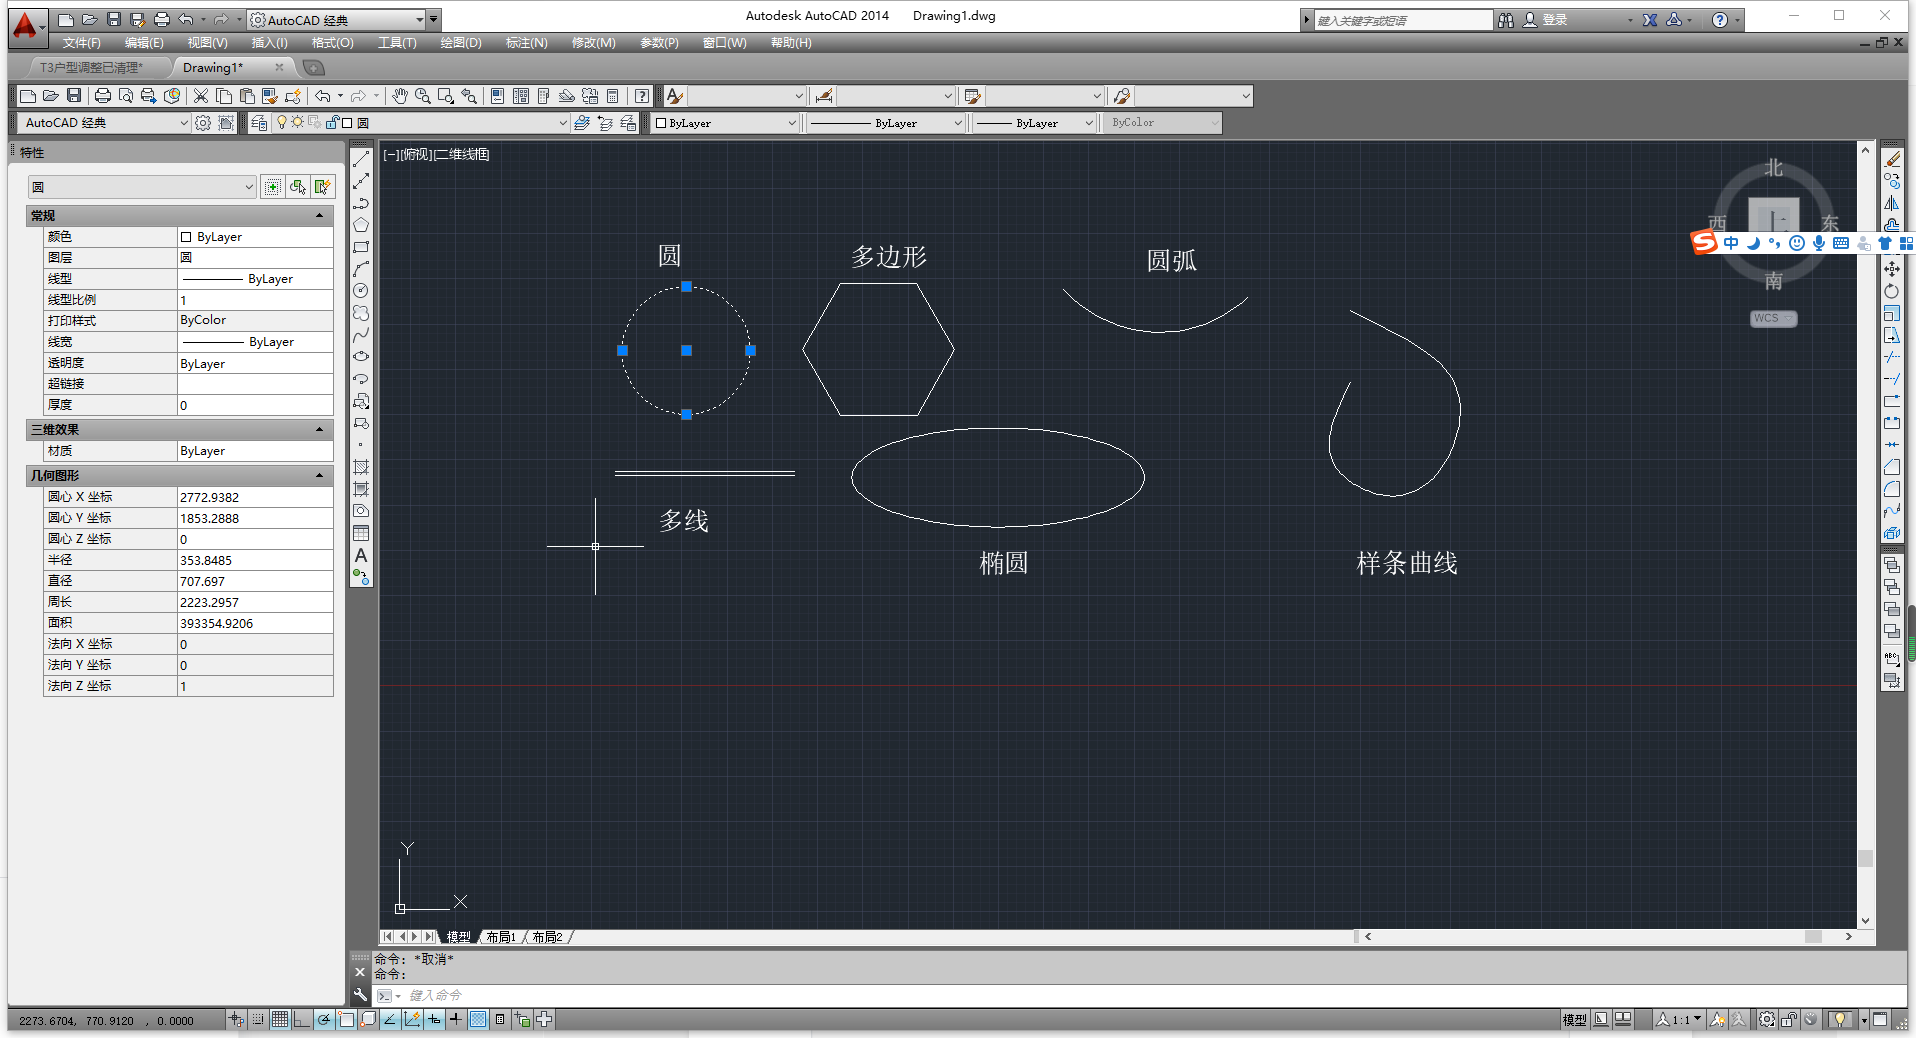Open the Hatch tool
This screenshot has width=1916, height=1038.
click(x=361, y=466)
